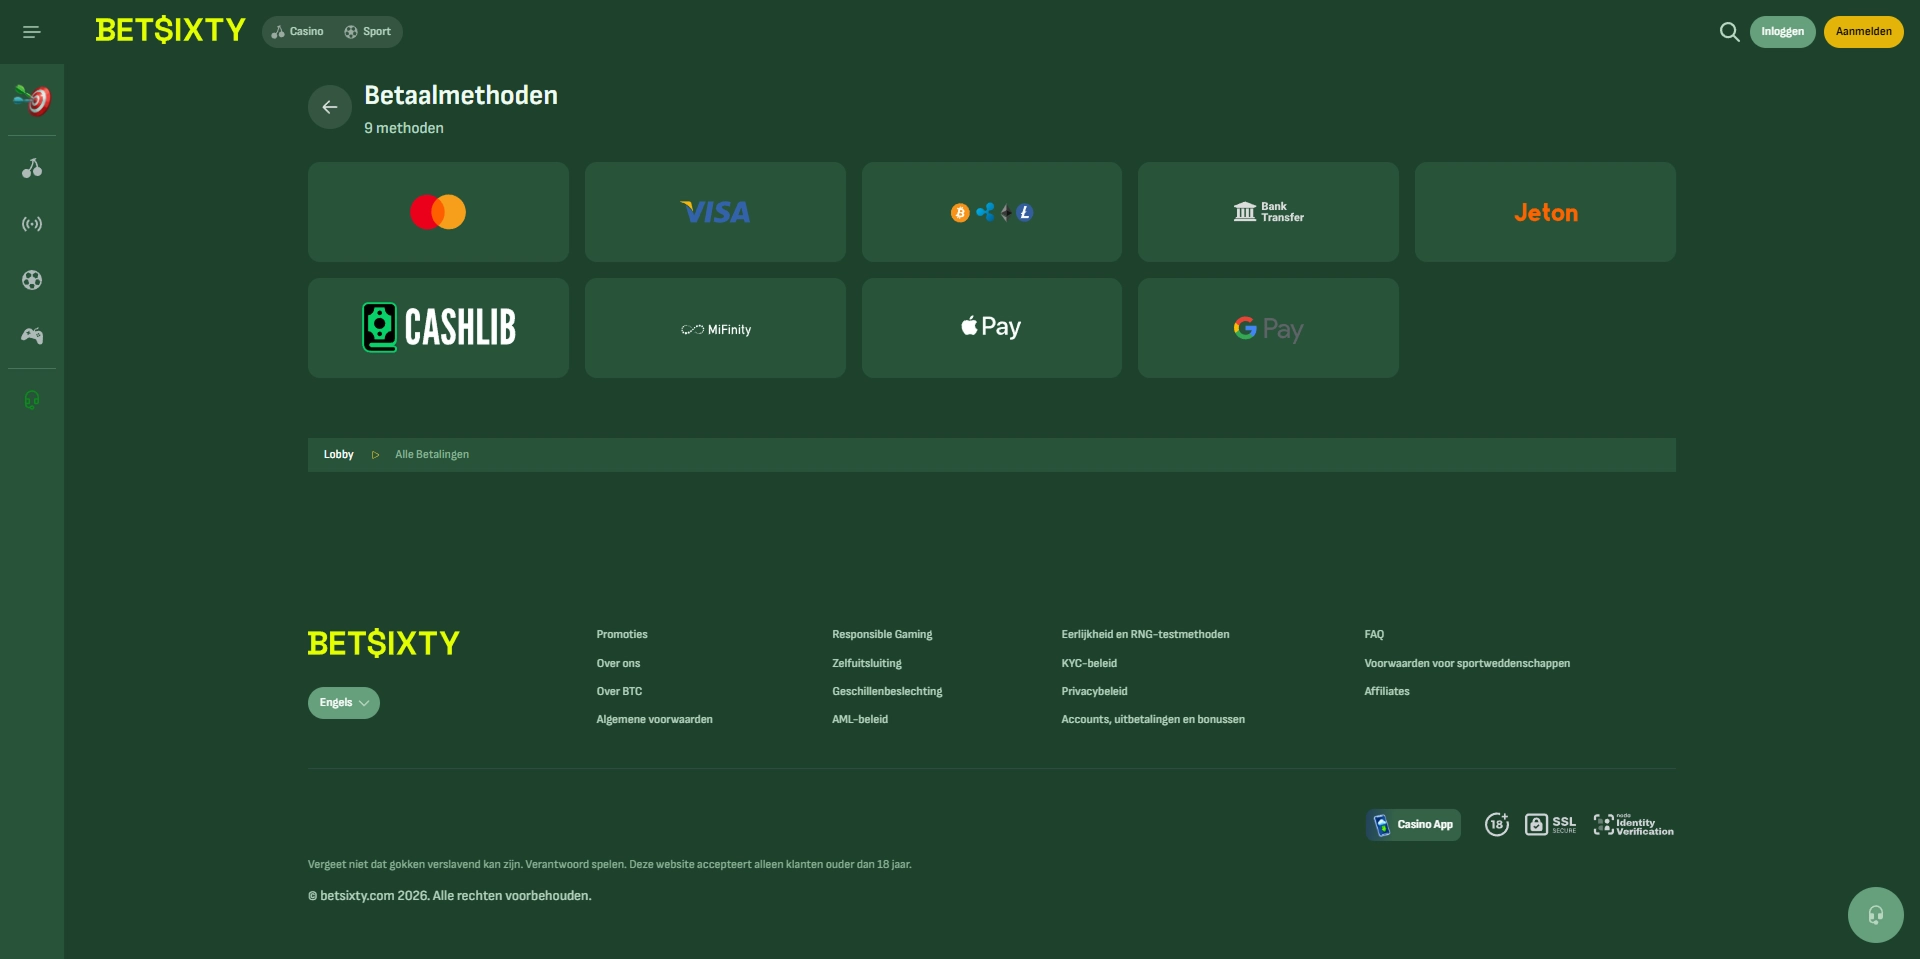Select the Bank Transfer payment method
This screenshot has height=959, width=1920.
click(x=1268, y=212)
